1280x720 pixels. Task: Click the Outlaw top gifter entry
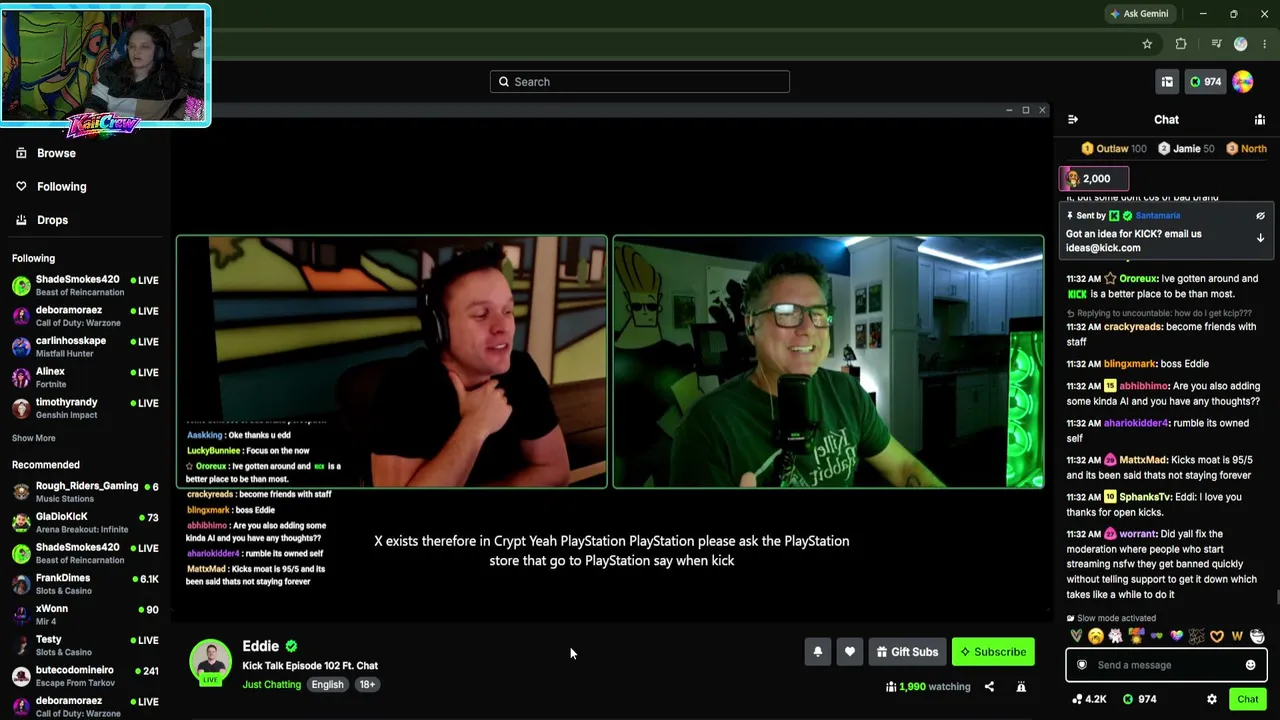[1114, 149]
